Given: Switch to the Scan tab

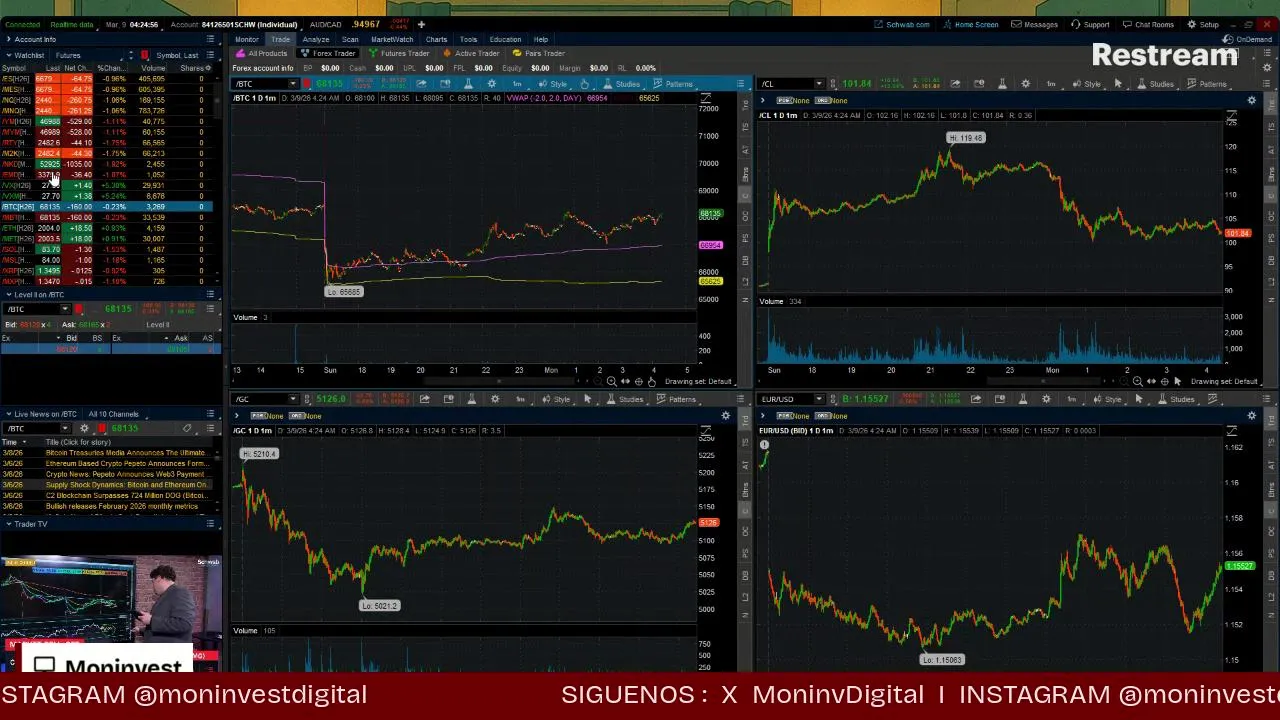Looking at the screenshot, I should pyautogui.click(x=350, y=39).
